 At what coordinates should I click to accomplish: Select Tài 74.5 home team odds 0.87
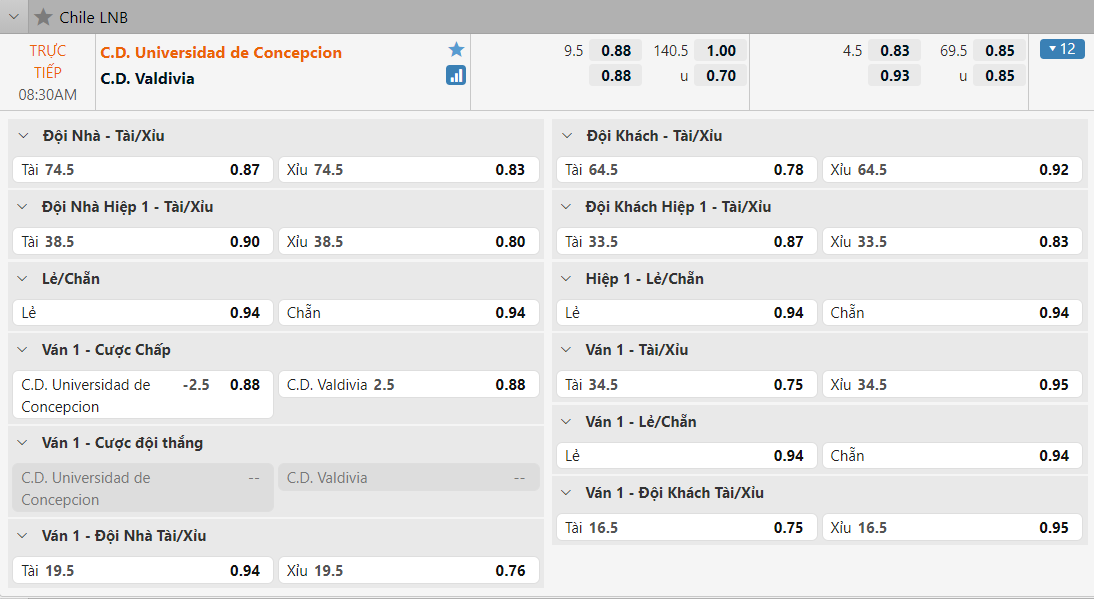click(141, 170)
